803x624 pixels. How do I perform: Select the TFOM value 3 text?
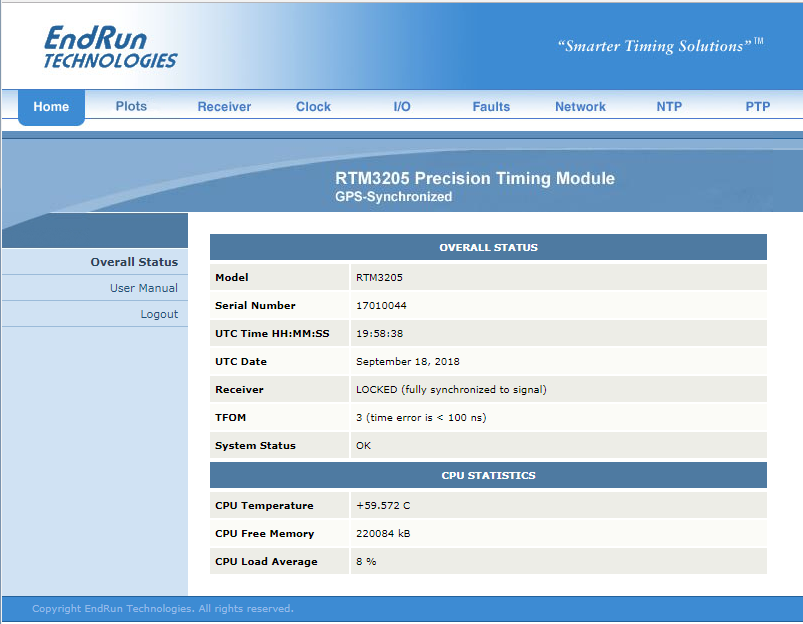421,418
